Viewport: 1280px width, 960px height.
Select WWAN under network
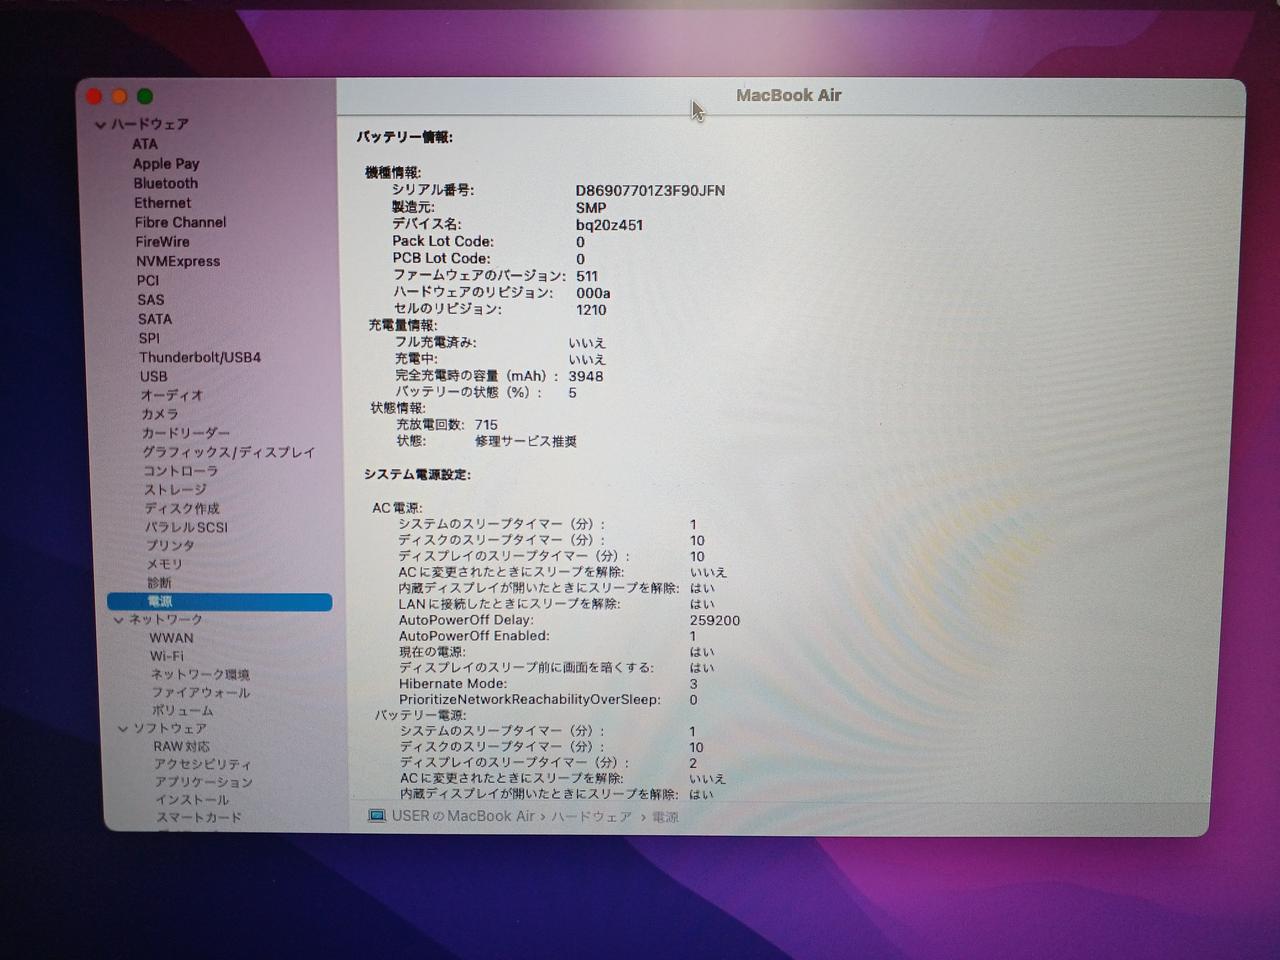click(172, 638)
